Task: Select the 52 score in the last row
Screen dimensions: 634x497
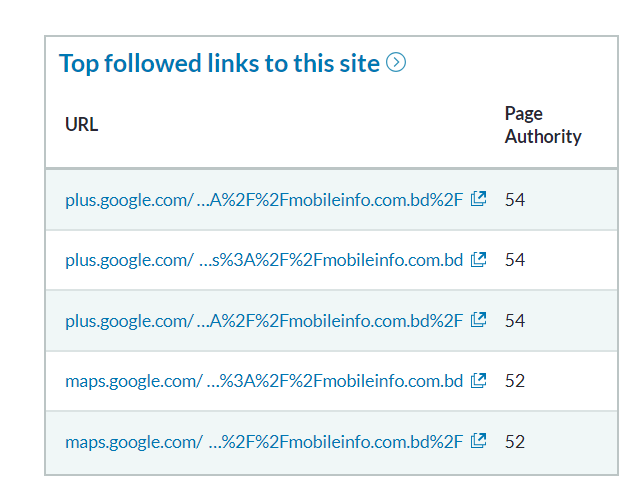Action: coord(515,441)
